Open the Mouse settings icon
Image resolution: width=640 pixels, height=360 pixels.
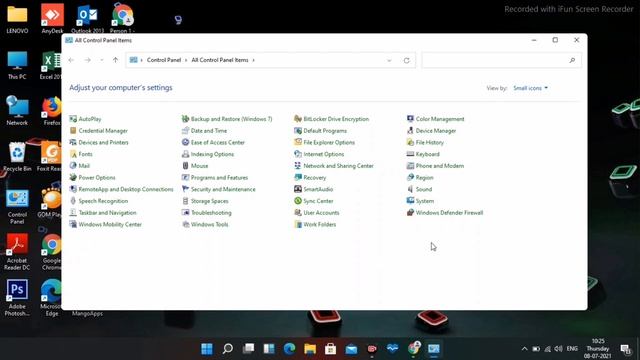click(185, 166)
